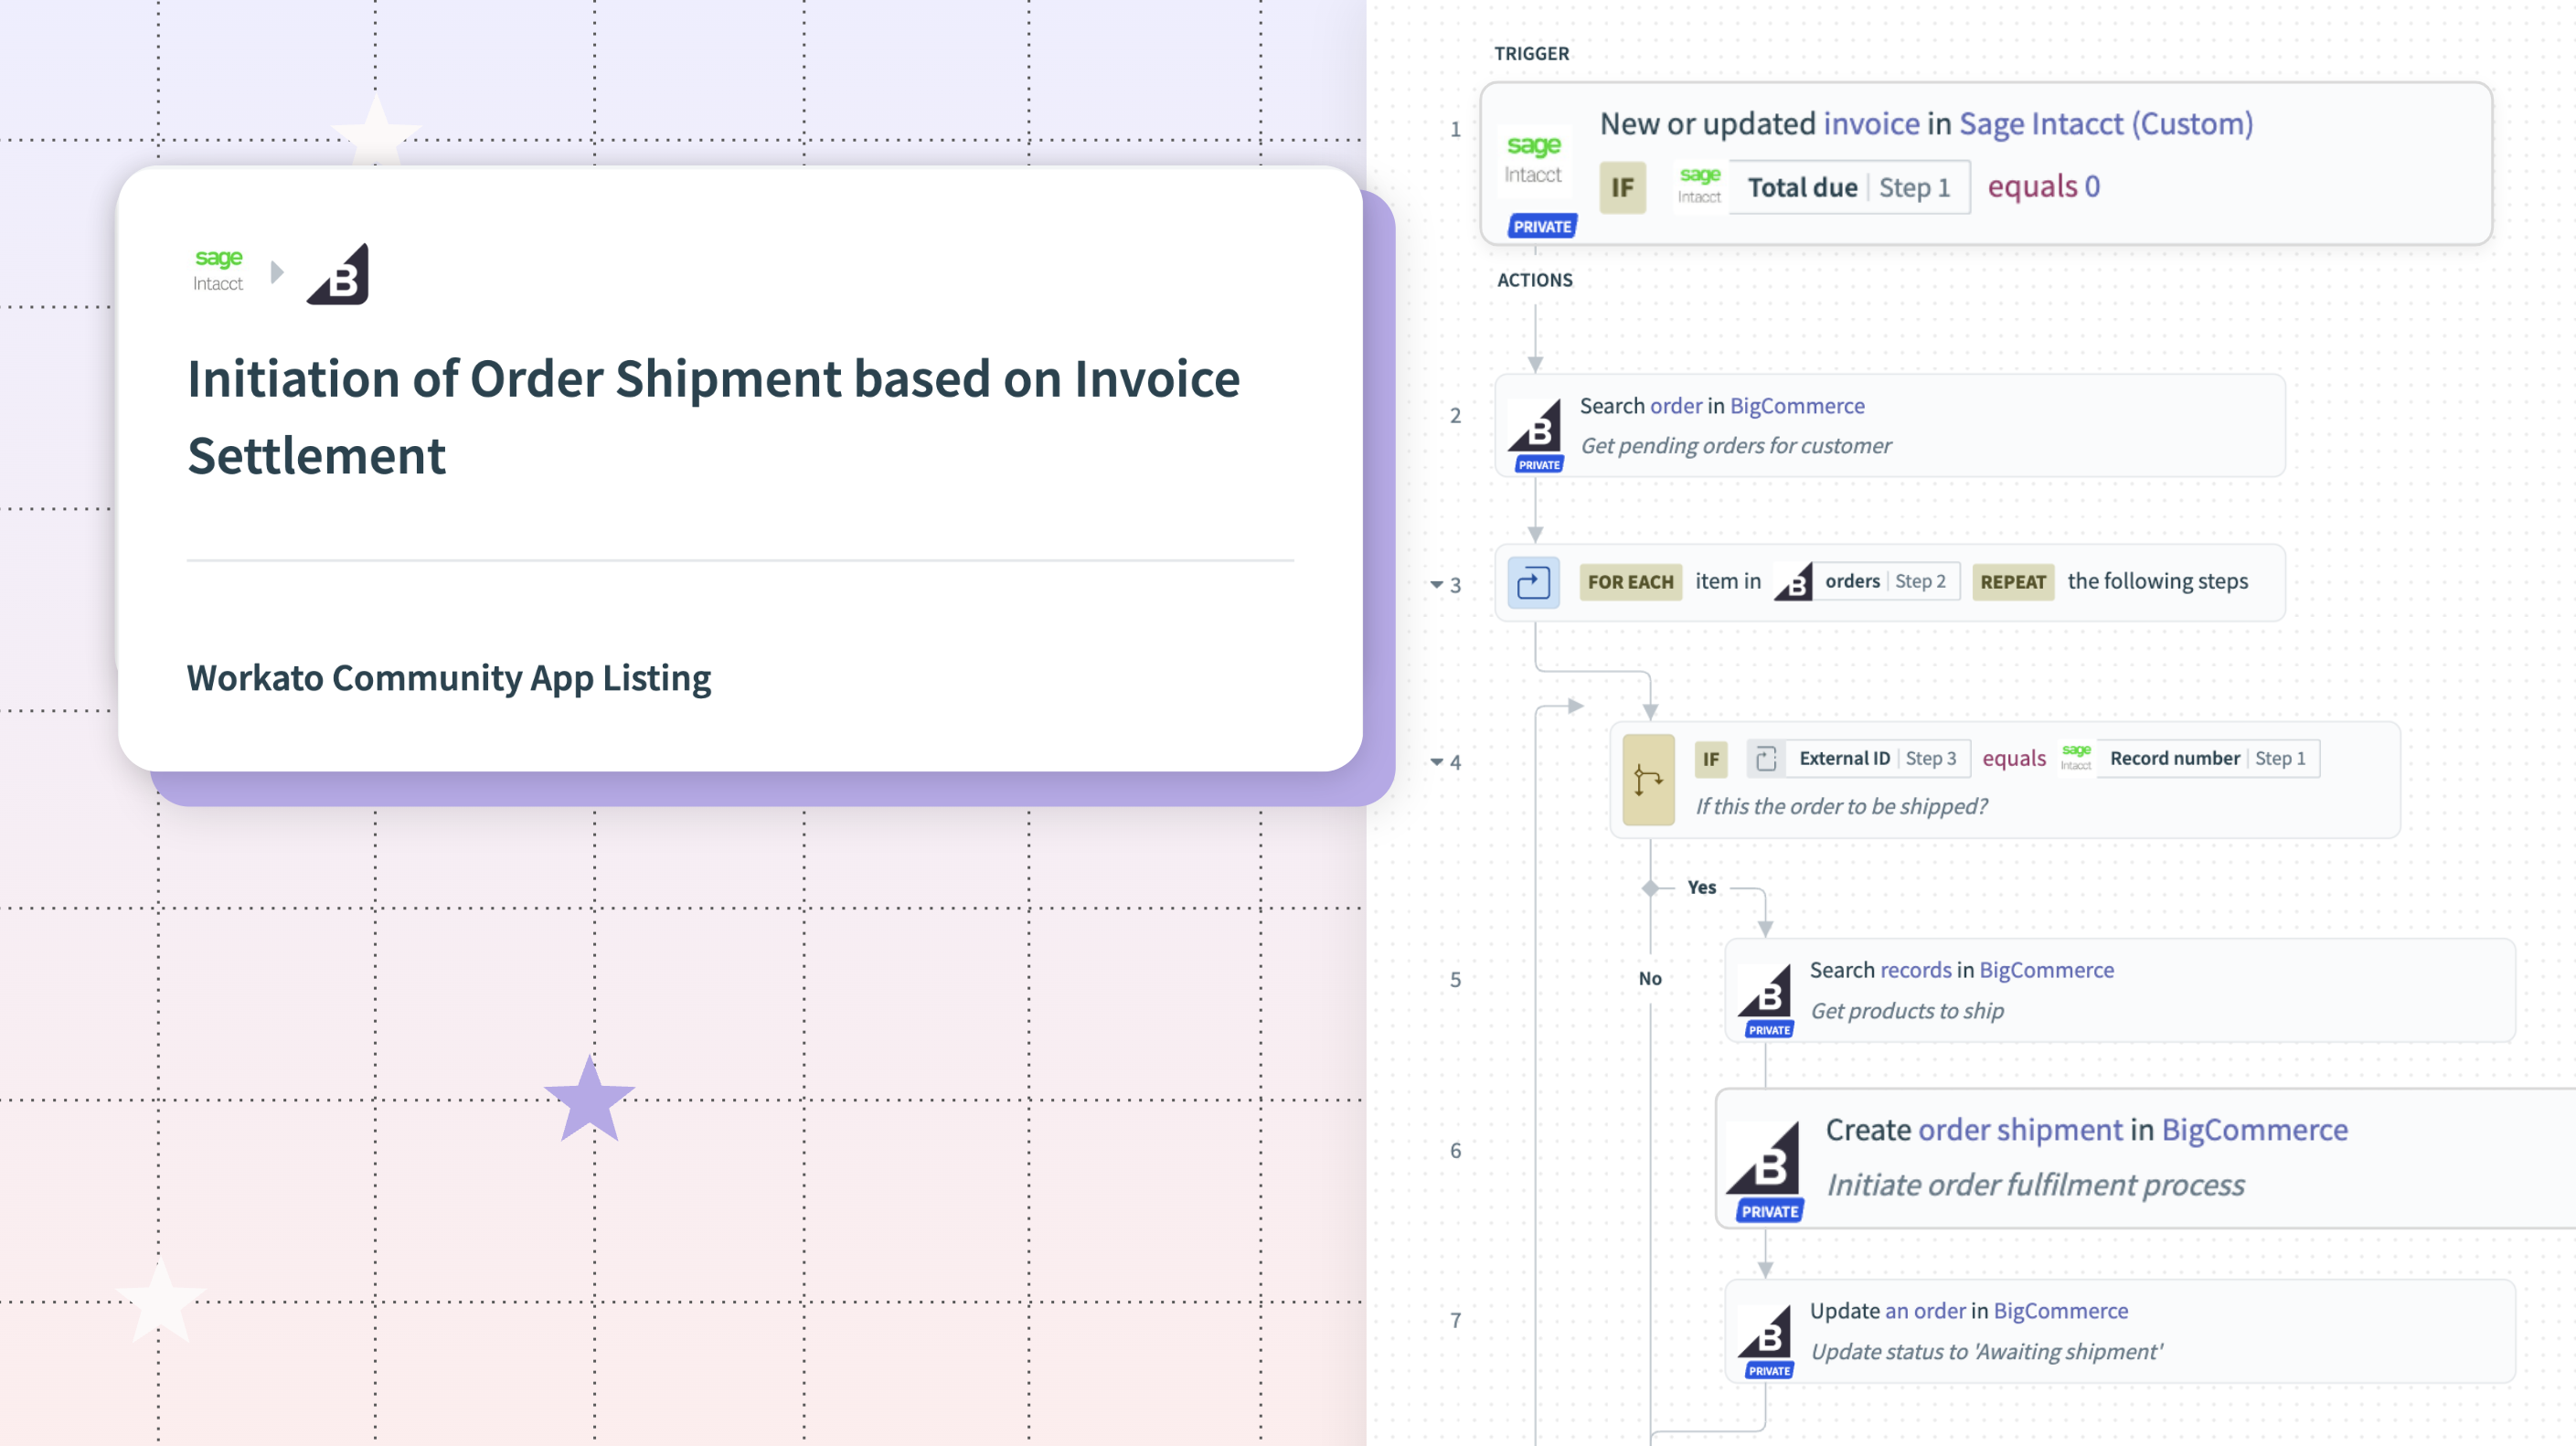
Task: Click the FOR EACH badge
Action: pyautogui.click(x=1630, y=582)
